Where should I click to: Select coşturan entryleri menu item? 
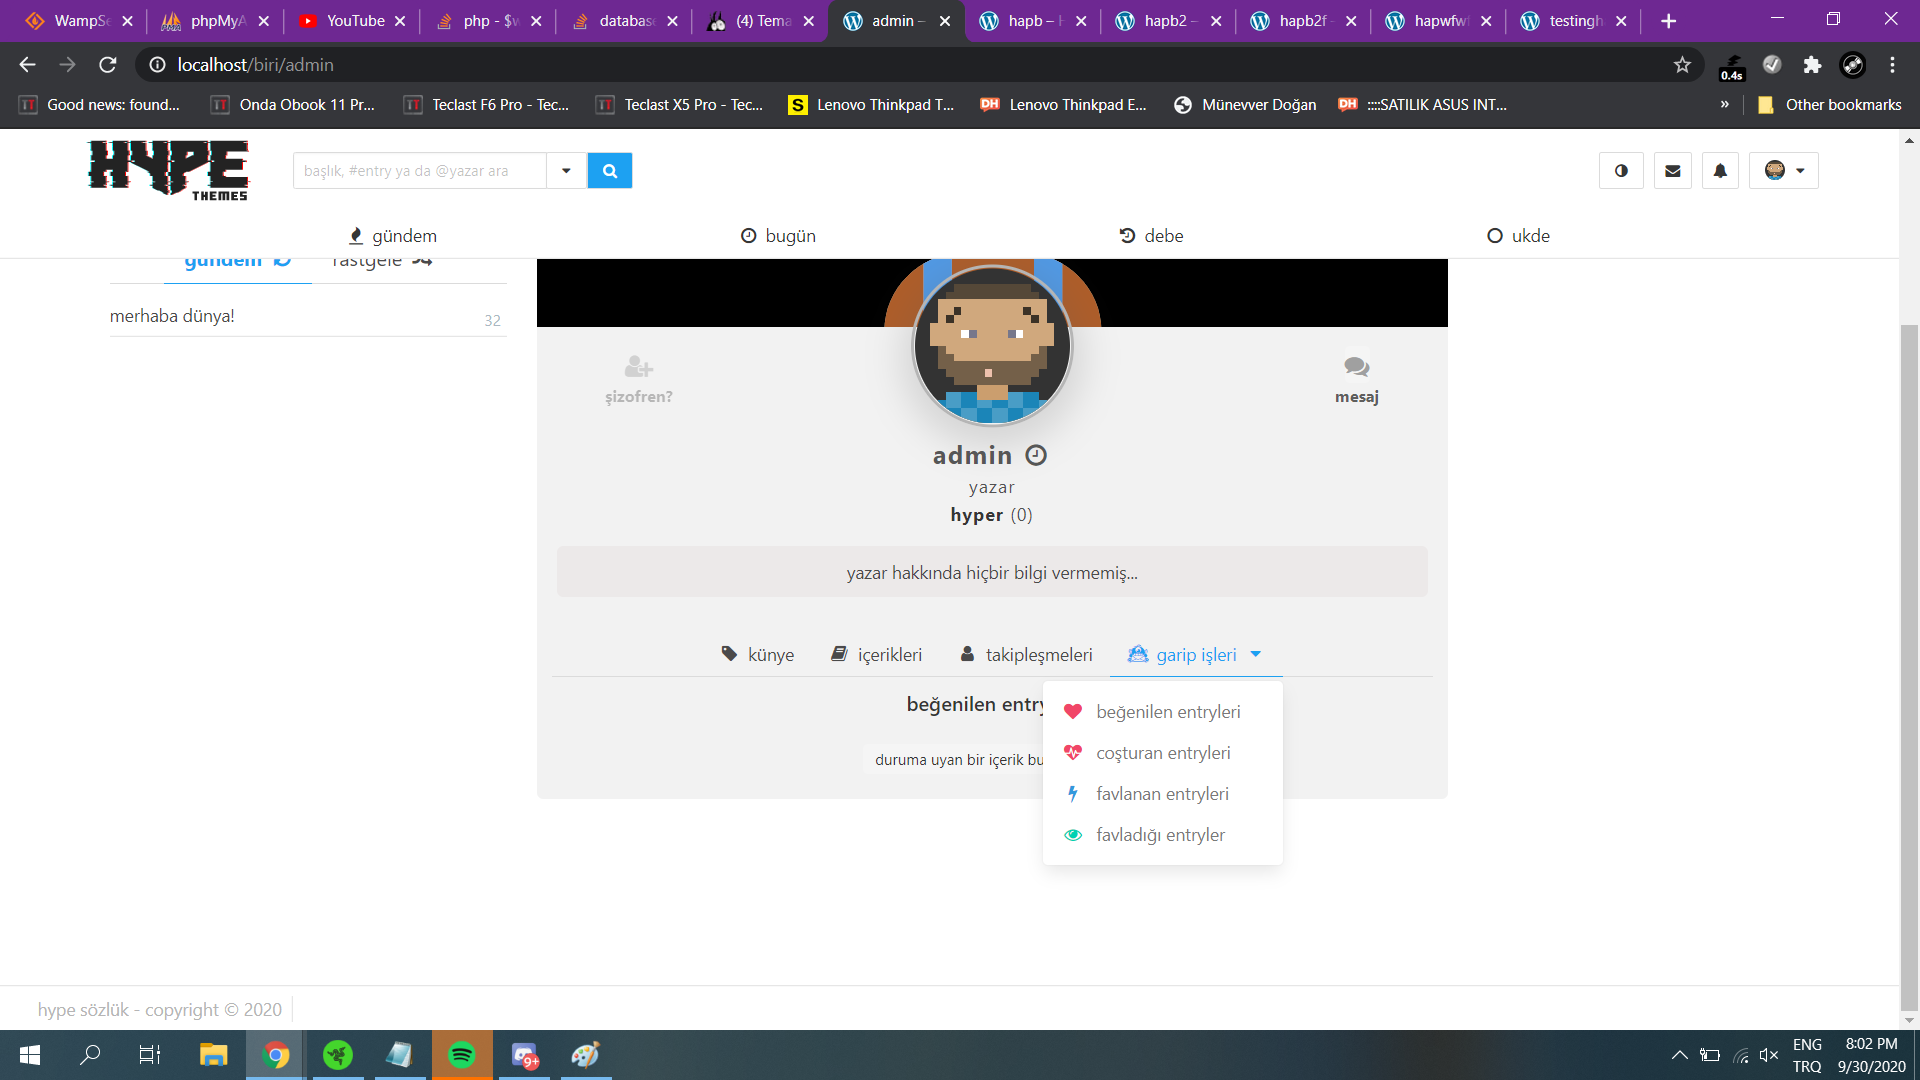1162,753
